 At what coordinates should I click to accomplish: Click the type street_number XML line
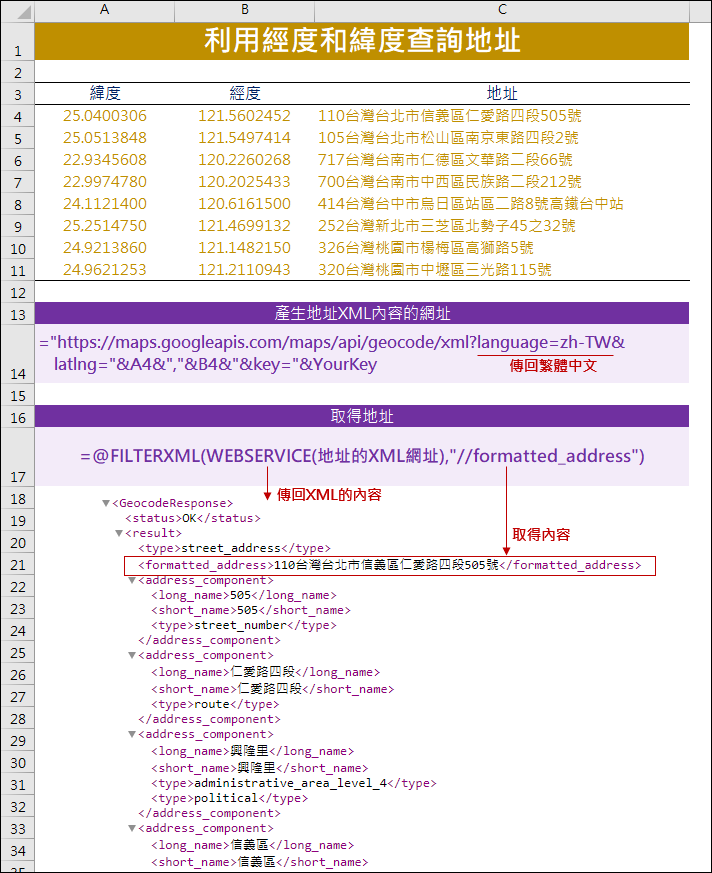[x=244, y=625]
